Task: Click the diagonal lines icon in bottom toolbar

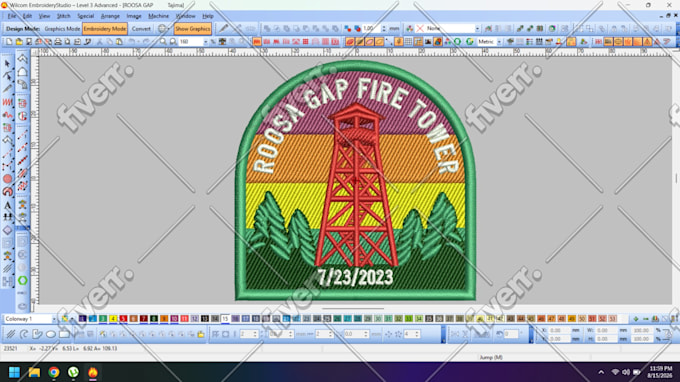Action: coord(10,334)
